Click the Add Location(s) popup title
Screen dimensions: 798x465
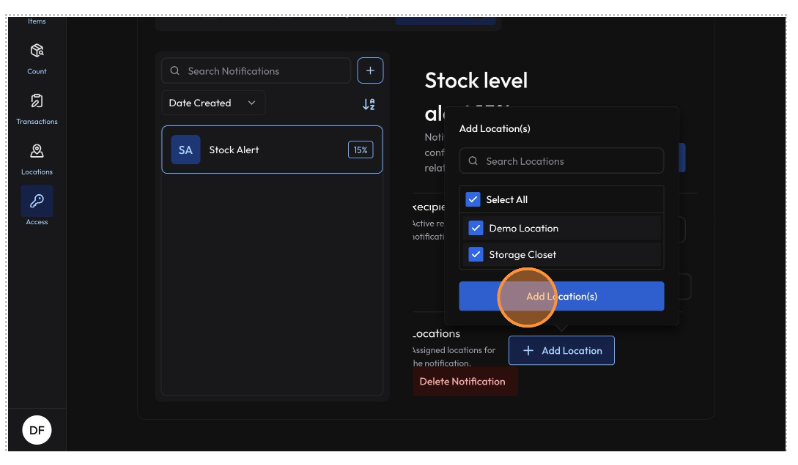[495, 129]
